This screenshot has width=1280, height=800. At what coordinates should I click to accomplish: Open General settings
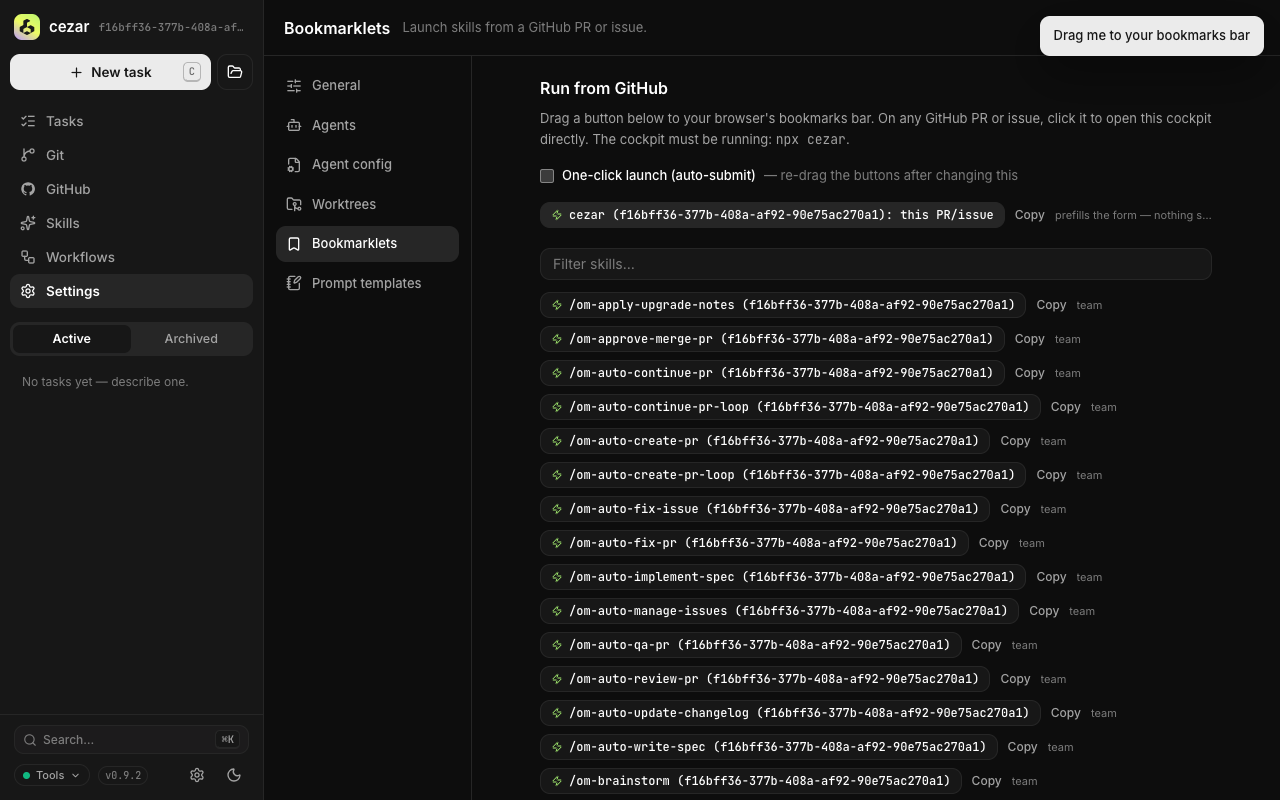(367, 86)
